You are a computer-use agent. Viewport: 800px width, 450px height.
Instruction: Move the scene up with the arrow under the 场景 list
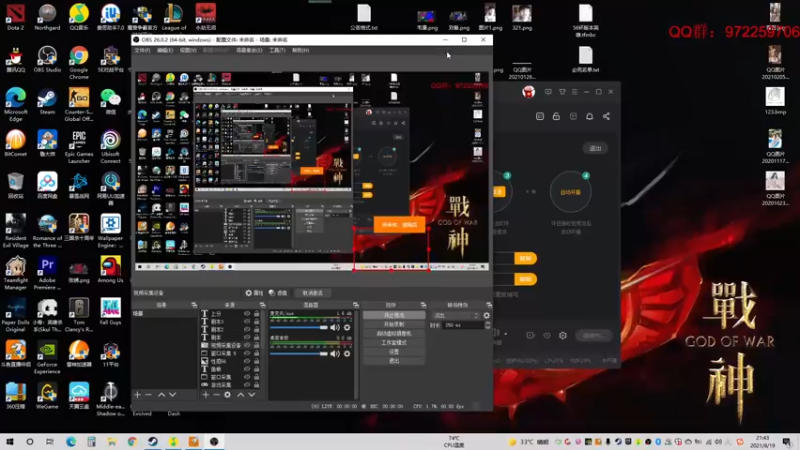[161, 394]
